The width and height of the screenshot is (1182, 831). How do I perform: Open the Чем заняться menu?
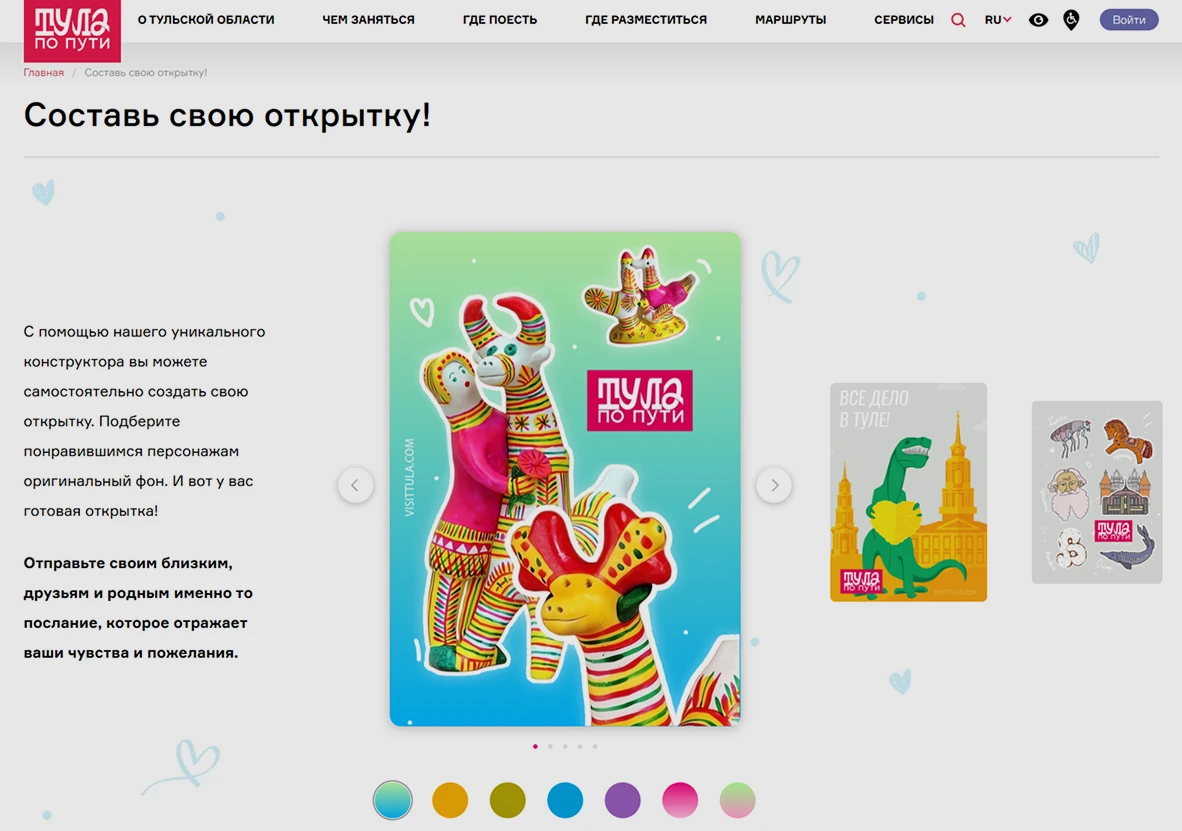tap(369, 20)
